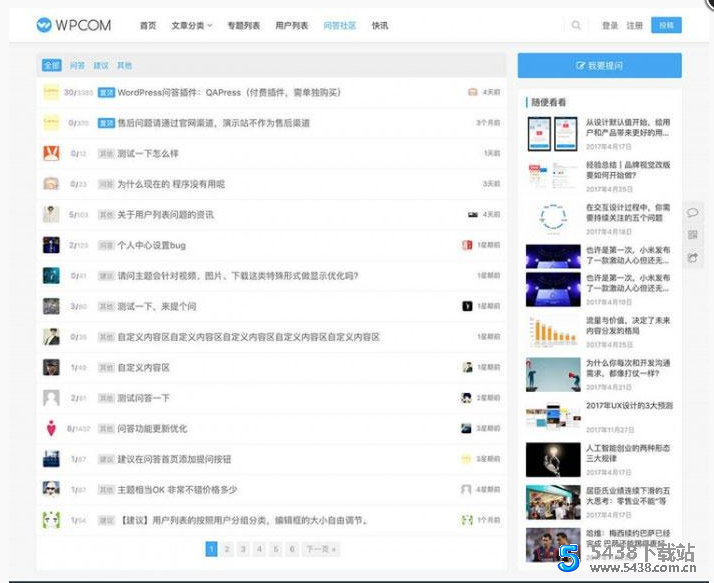Open question 【建议】用户列表的按照用户分组分类
Viewport: 714px width, 583px height.
click(245, 520)
